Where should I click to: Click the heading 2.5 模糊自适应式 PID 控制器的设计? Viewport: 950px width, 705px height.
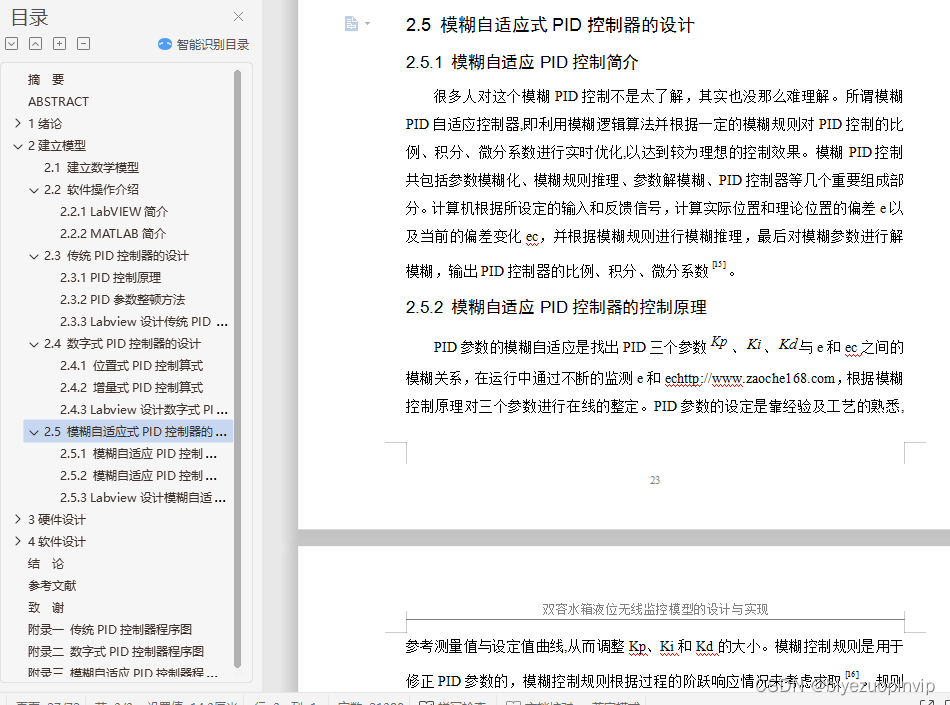click(550, 25)
